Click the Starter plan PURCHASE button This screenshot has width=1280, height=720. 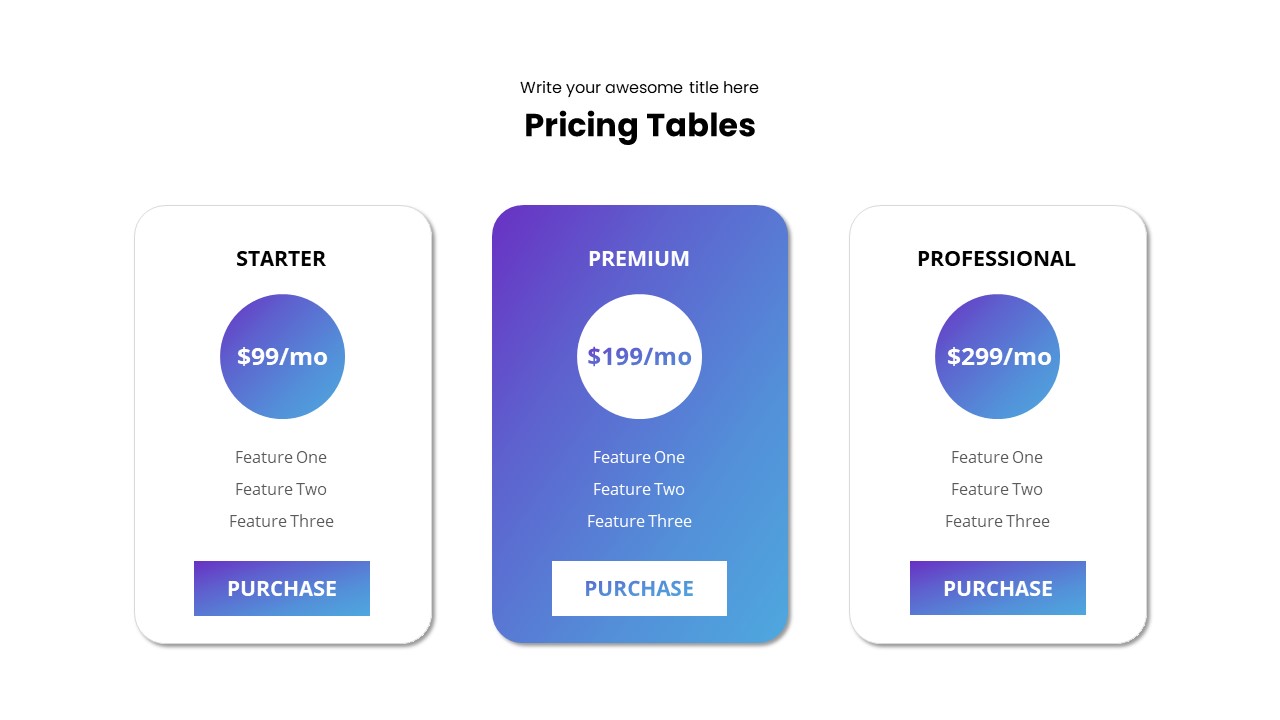281,588
